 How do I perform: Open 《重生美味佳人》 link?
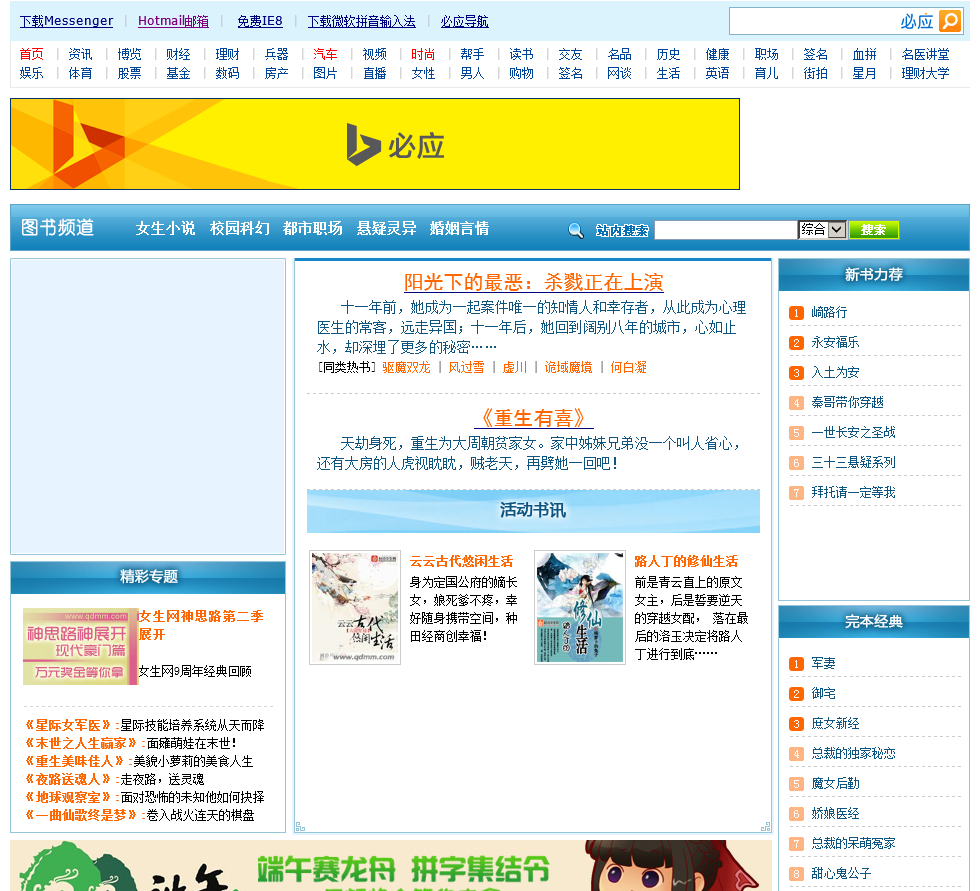(x=74, y=761)
